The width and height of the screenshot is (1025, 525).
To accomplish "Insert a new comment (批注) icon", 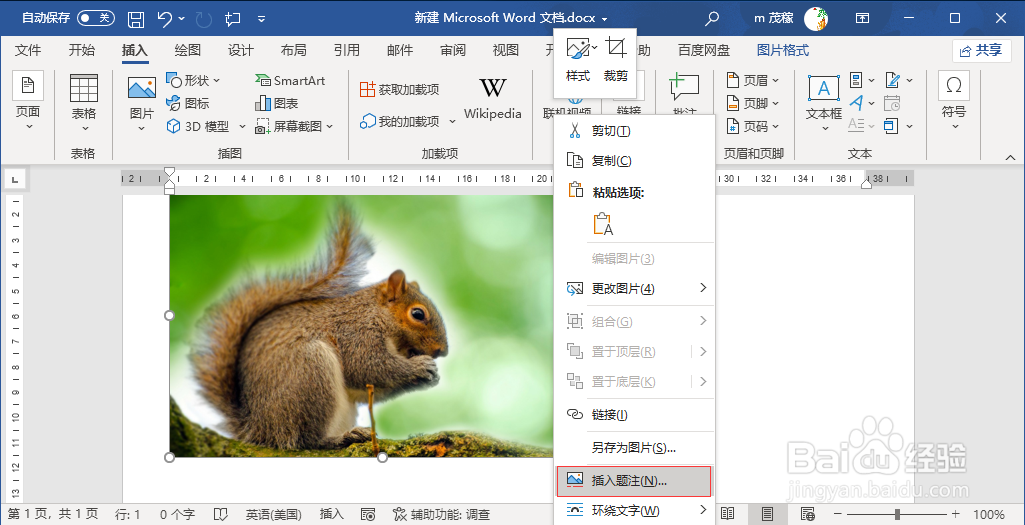I will pyautogui.click(x=684, y=88).
